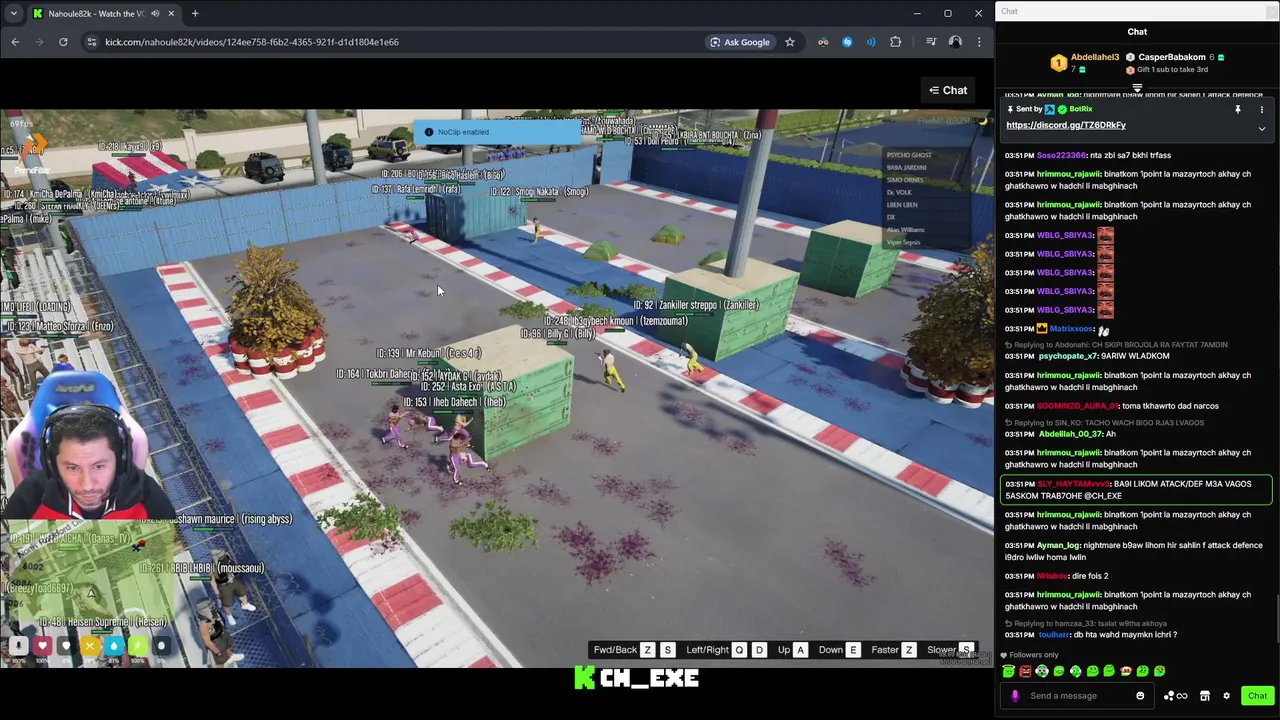Viewport: 1280px width, 720px height.
Task: Reload the Kick page
Action: (63, 42)
